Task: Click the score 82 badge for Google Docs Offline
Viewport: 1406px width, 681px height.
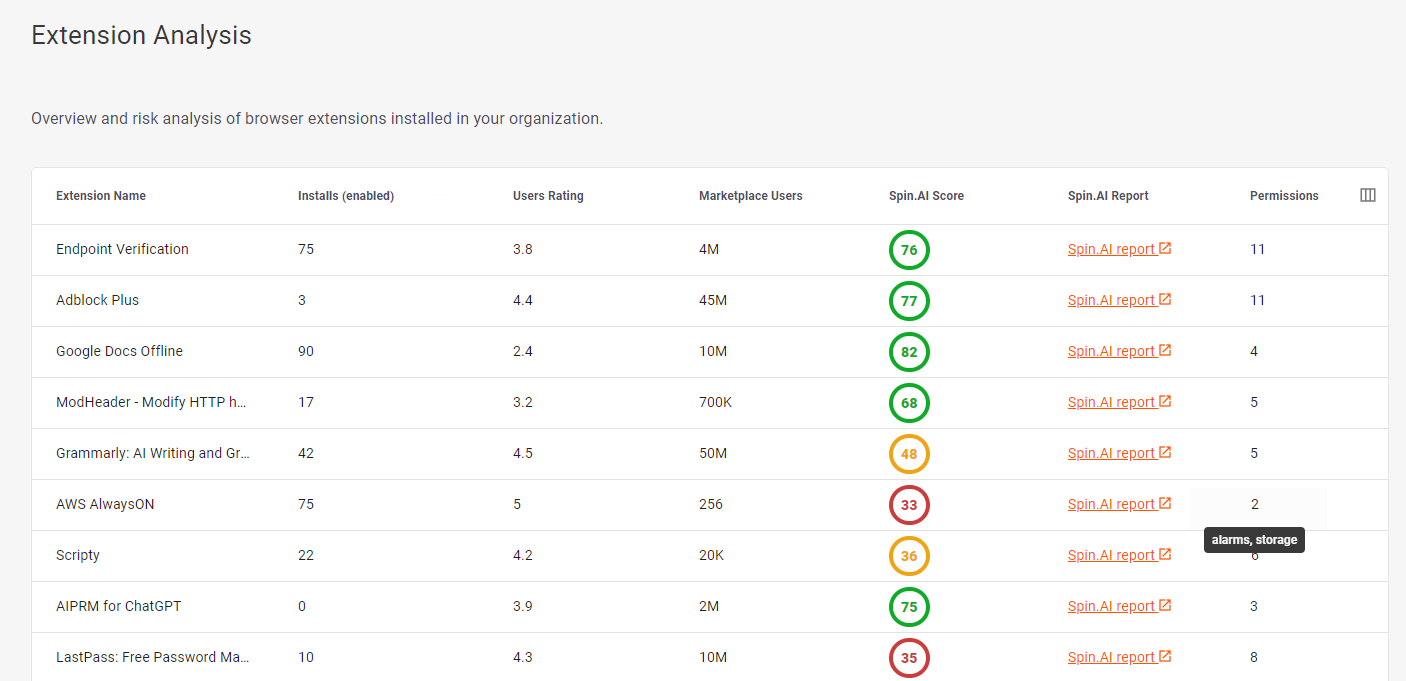Action: [x=909, y=352]
